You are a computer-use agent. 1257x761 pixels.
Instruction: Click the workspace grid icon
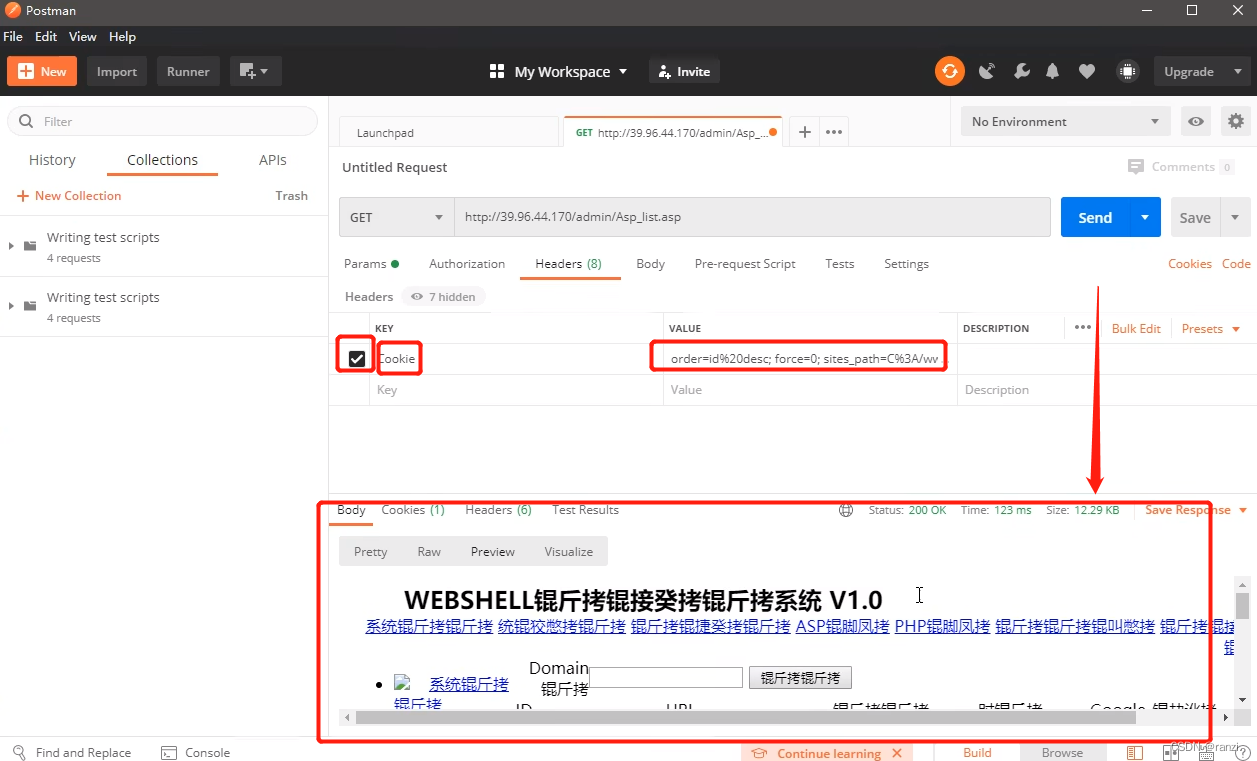coord(497,71)
